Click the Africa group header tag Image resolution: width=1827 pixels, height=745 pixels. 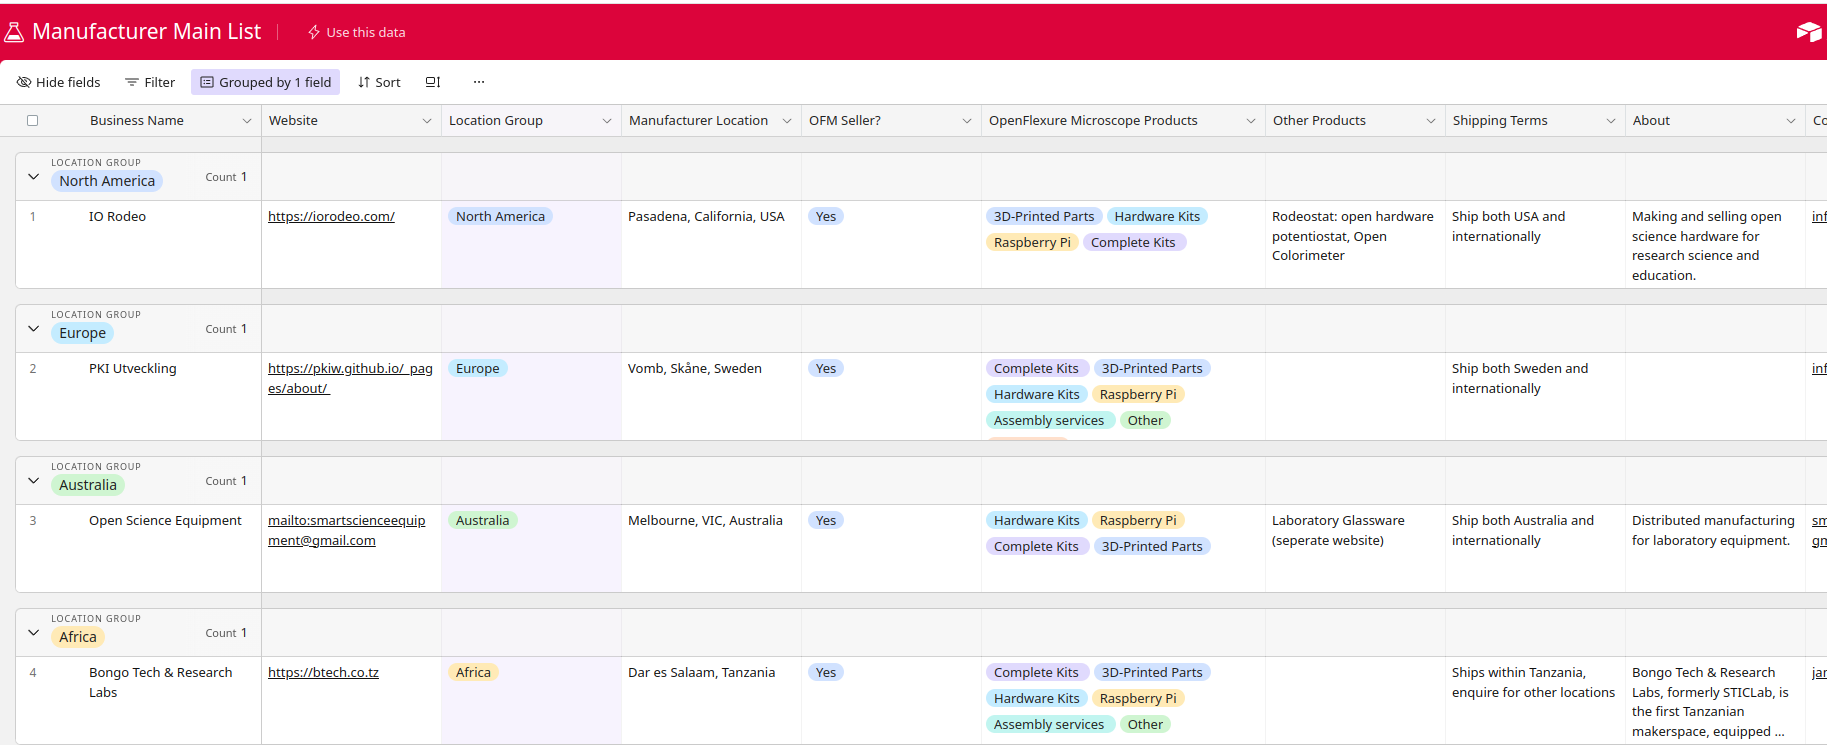point(78,637)
